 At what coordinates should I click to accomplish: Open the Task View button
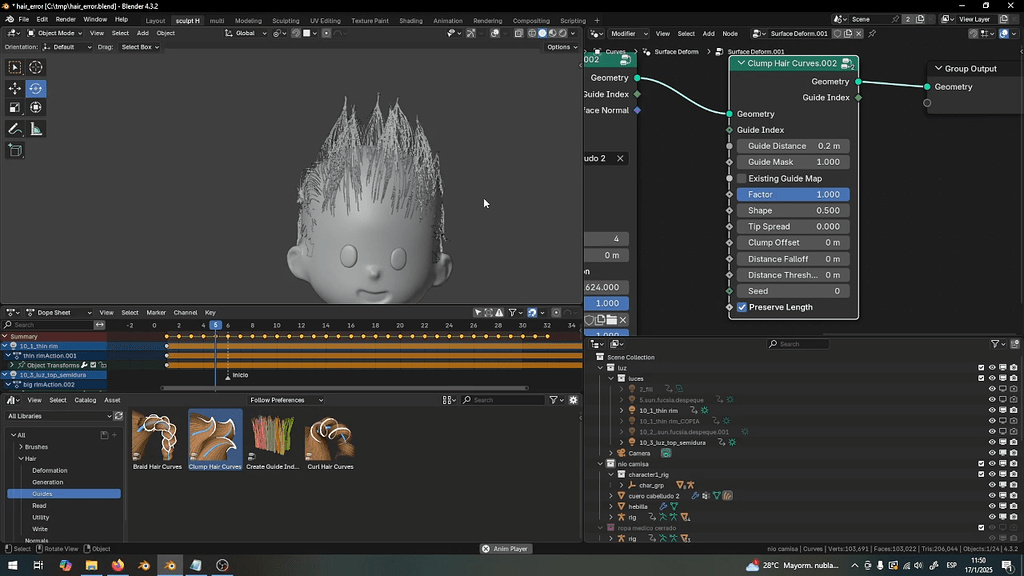click(39, 565)
